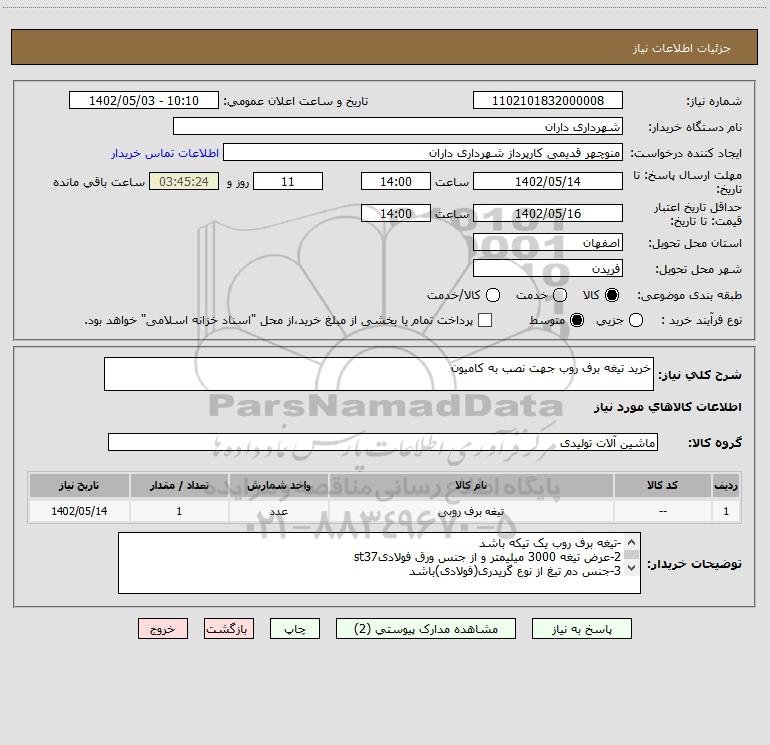
Task: Select the کالا radio button
Action: tap(612, 295)
